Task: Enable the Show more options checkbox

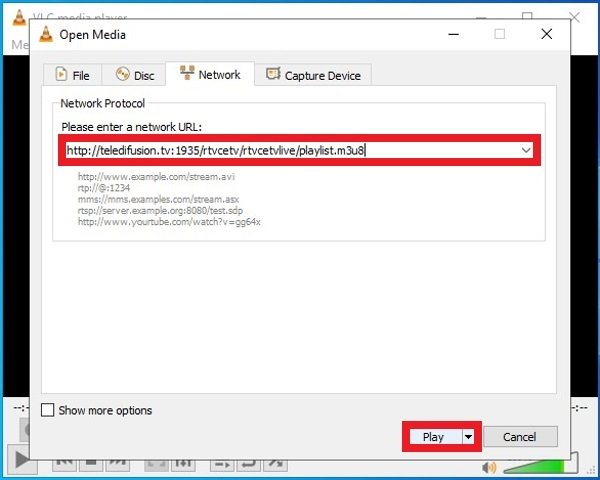Action: point(47,410)
